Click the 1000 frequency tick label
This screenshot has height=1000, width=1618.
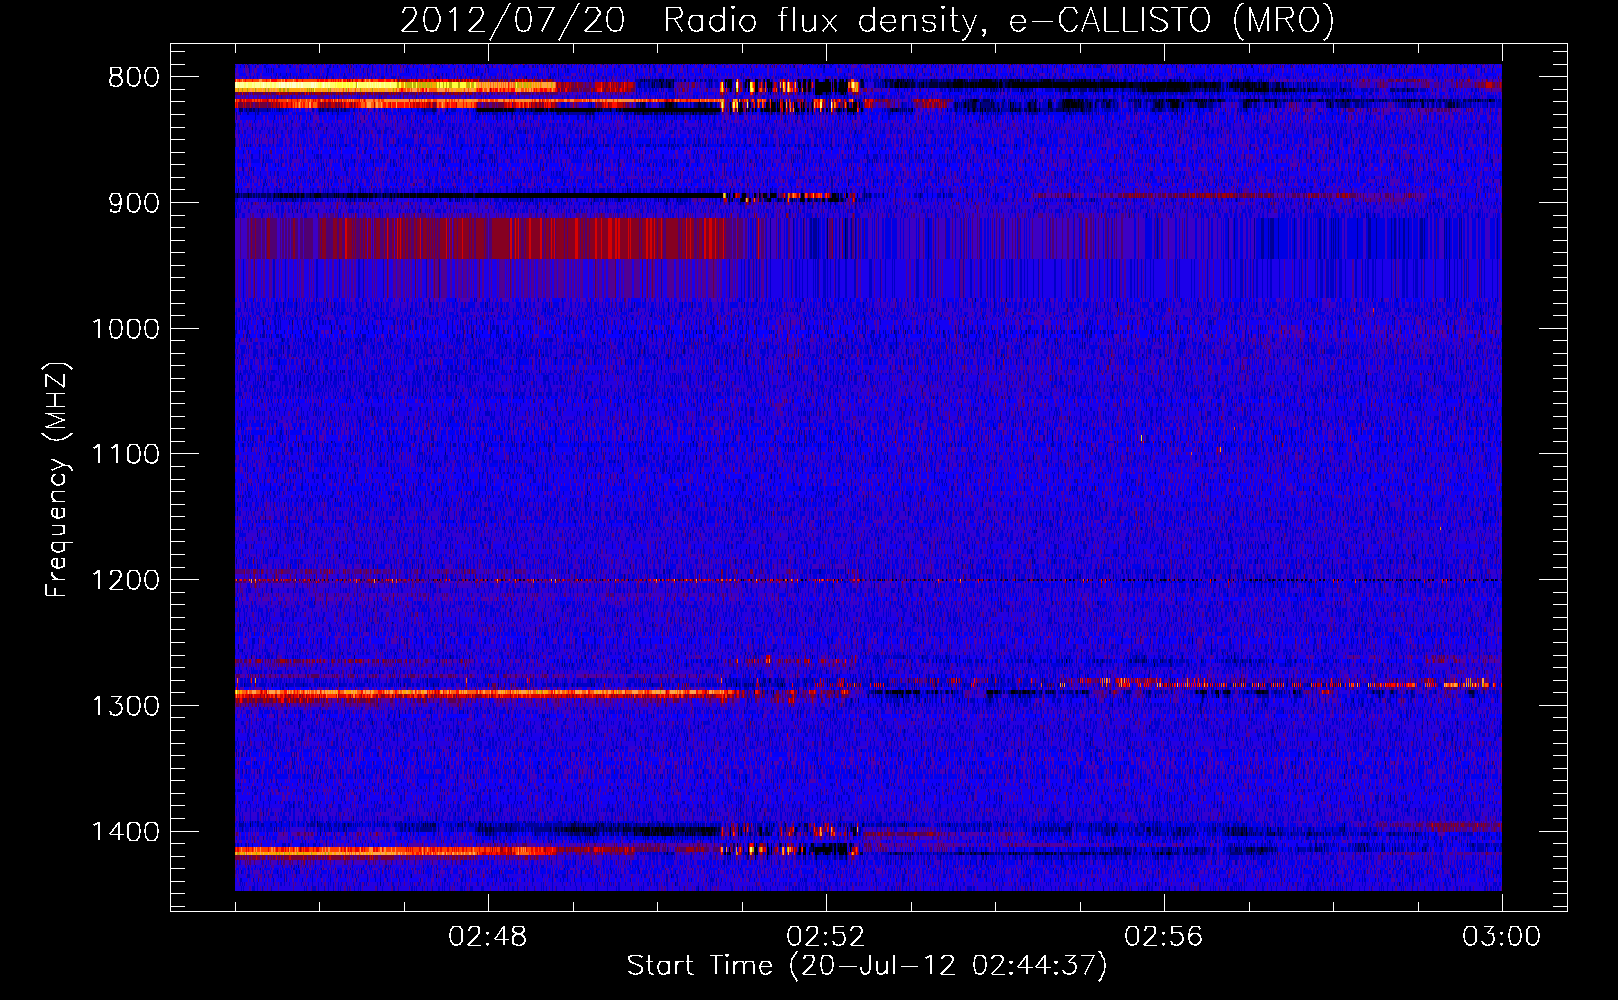[x=125, y=329]
